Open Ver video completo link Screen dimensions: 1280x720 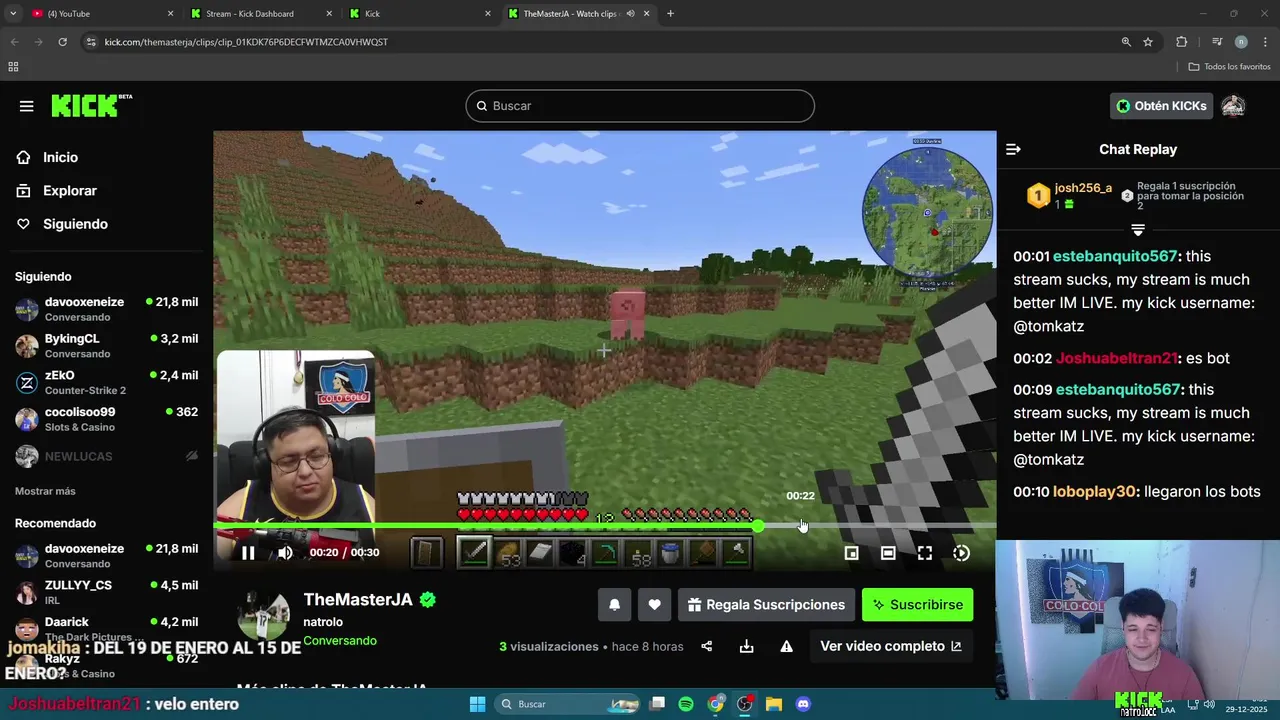coord(891,646)
